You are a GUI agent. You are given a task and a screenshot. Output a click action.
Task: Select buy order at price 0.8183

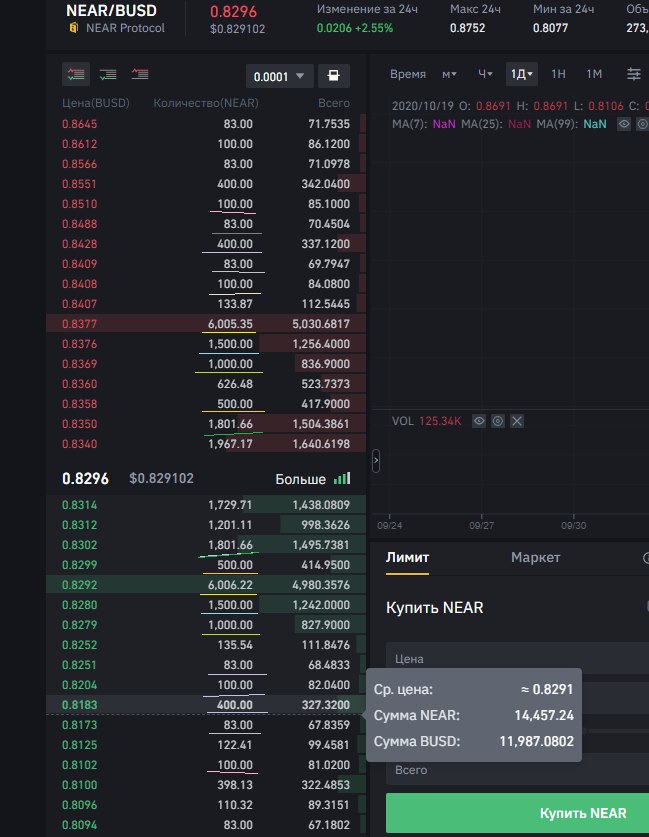point(206,705)
